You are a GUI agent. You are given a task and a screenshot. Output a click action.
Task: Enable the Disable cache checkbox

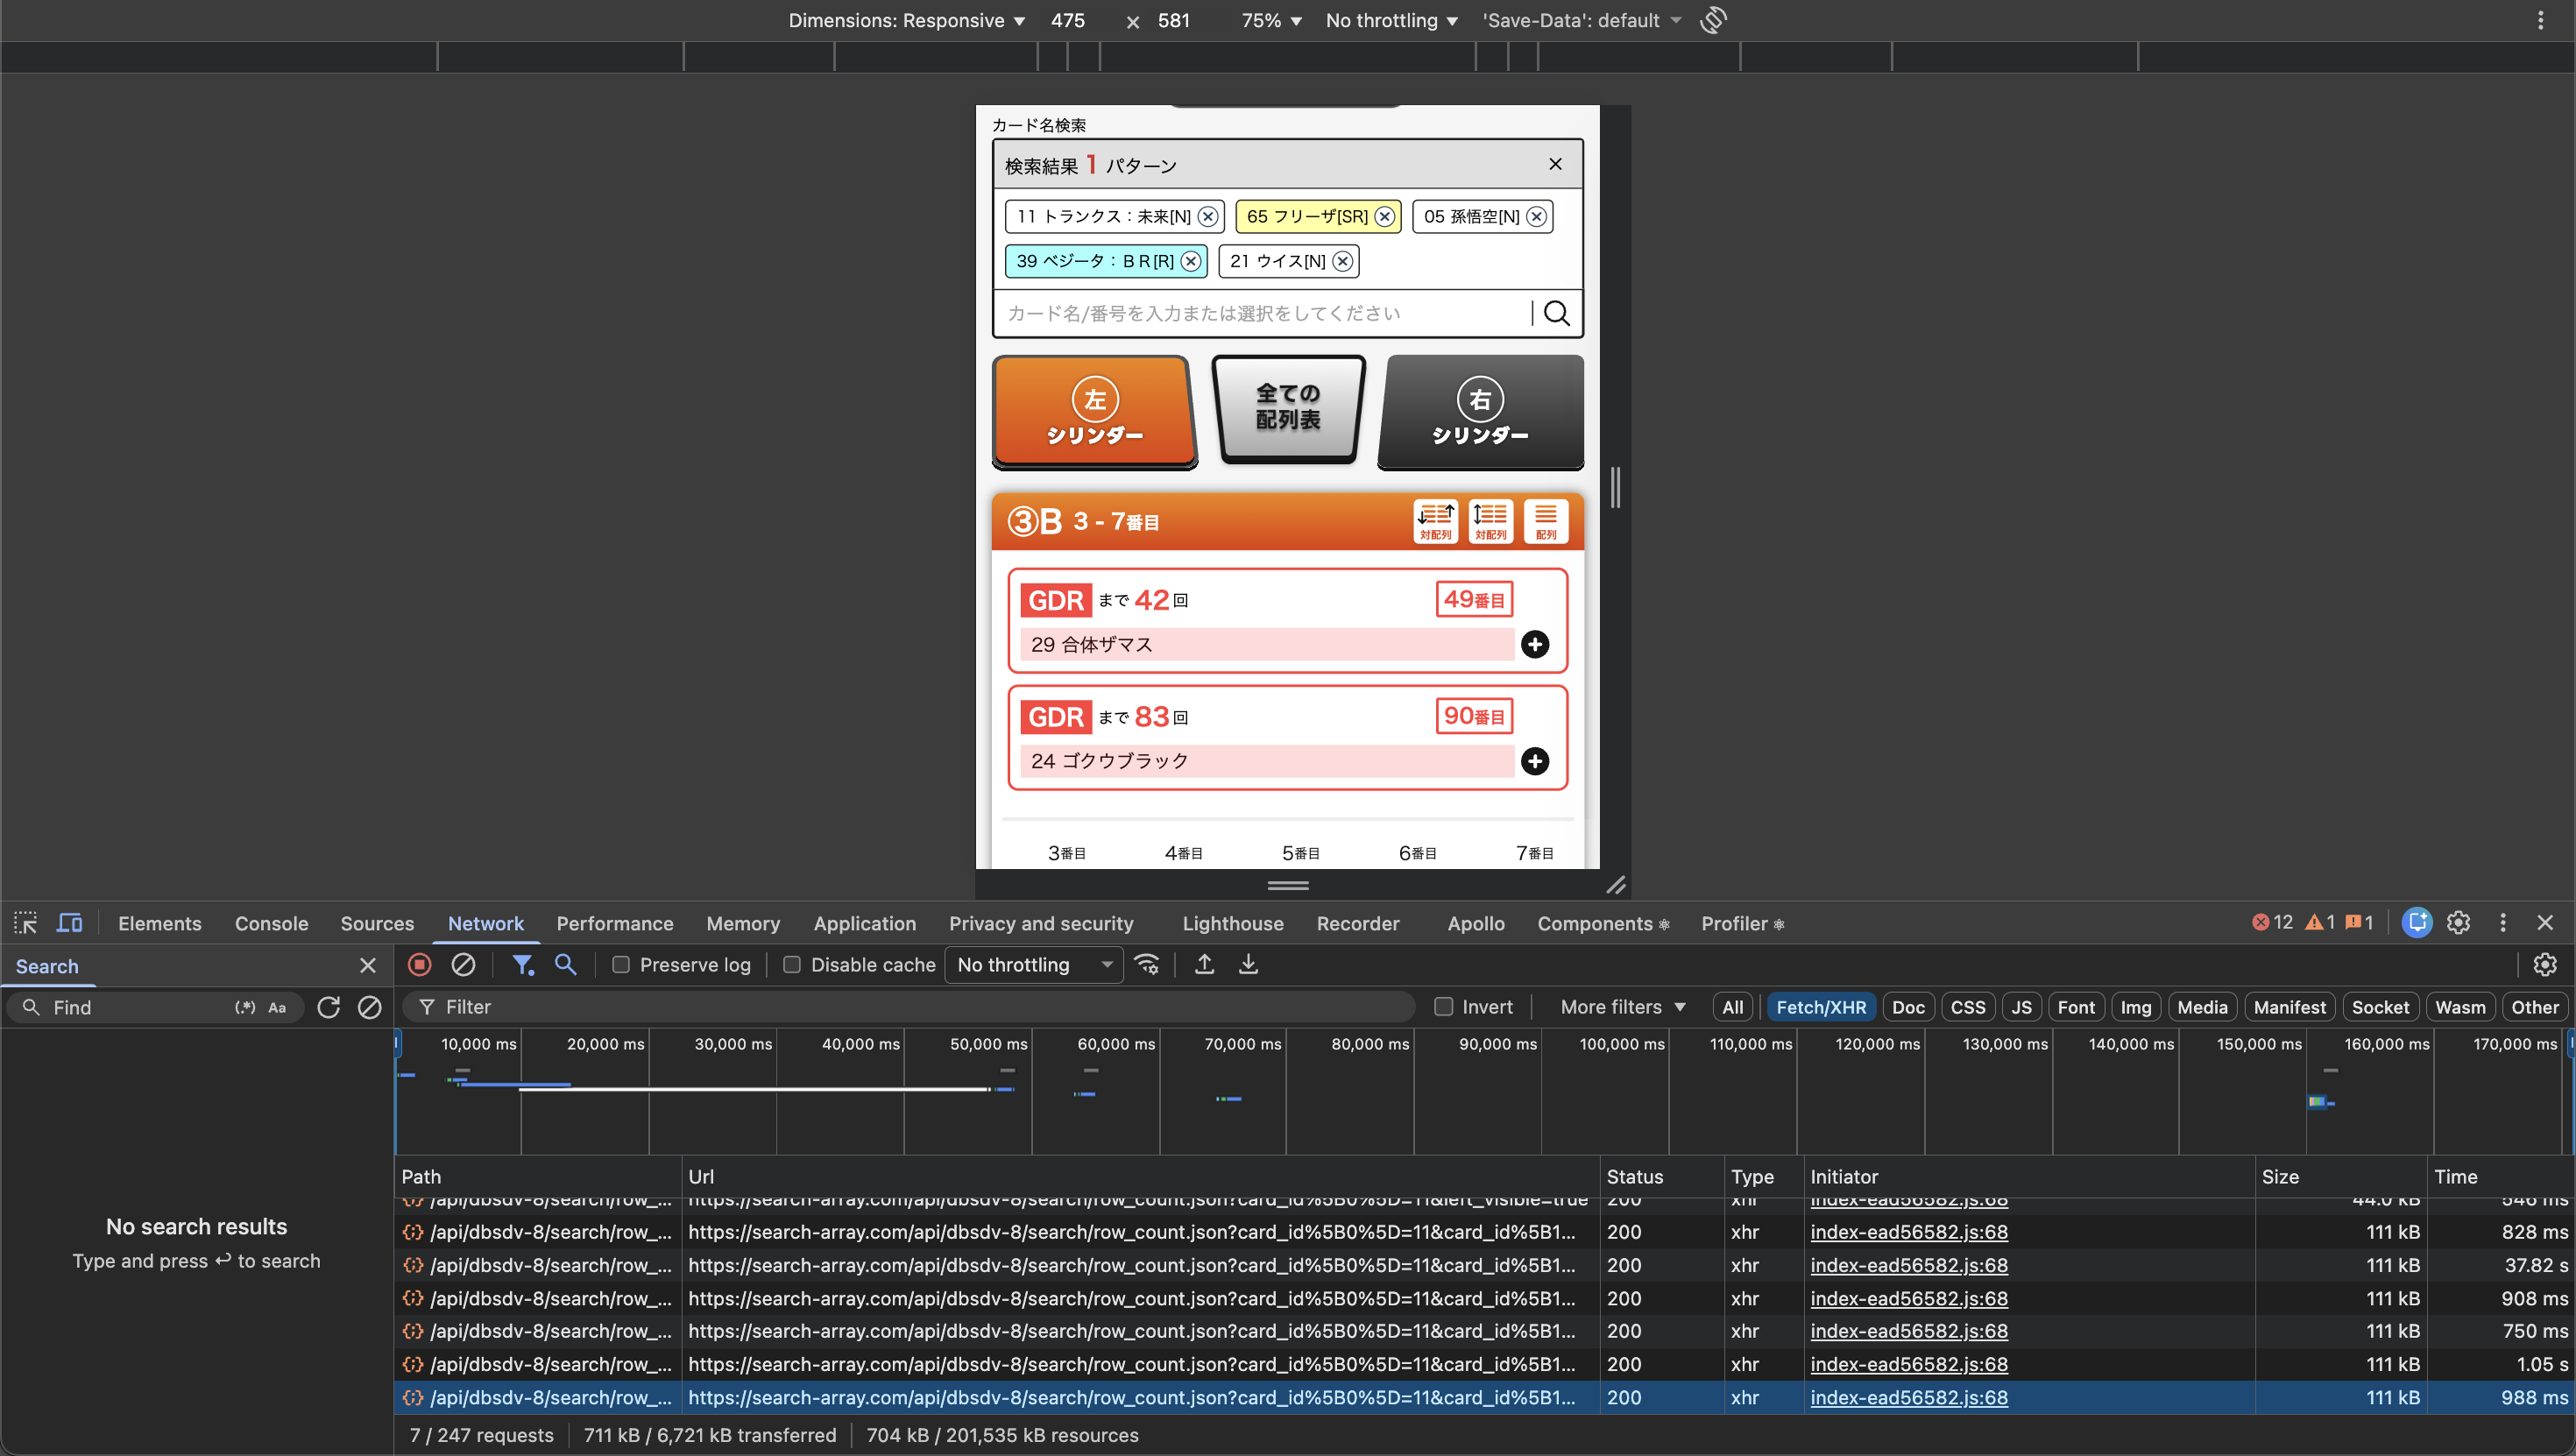pyautogui.click(x=792, y=964)
